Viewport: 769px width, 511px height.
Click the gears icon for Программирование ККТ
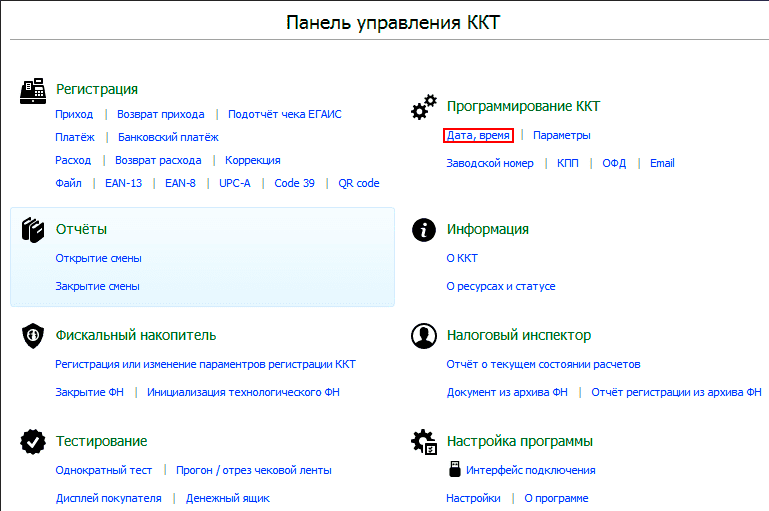[x=424, y=107]
